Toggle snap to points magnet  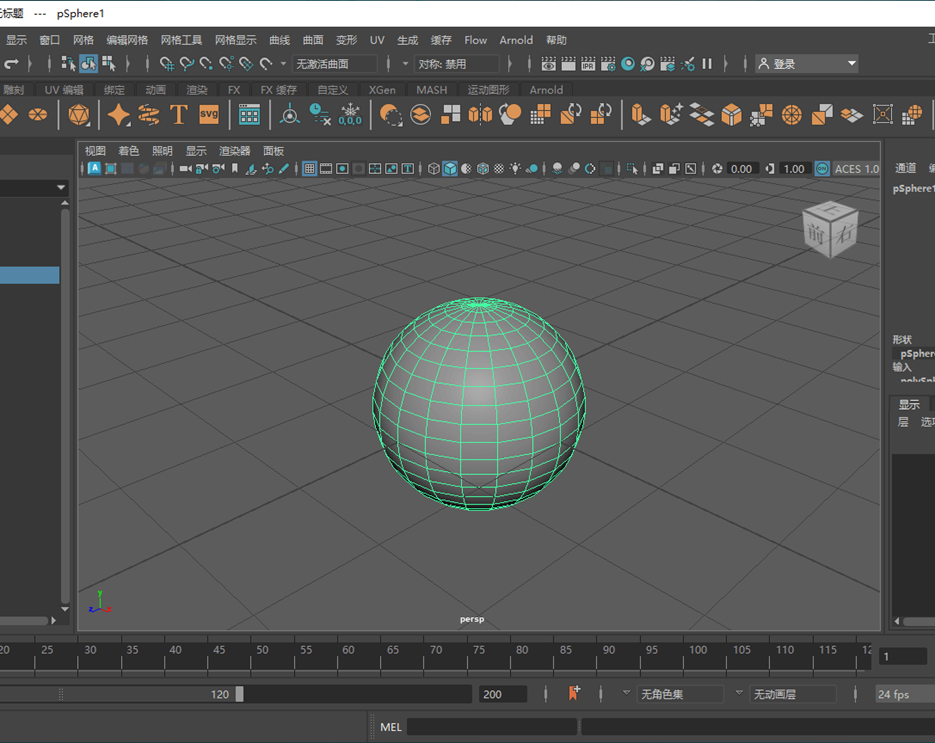(206, 64)
